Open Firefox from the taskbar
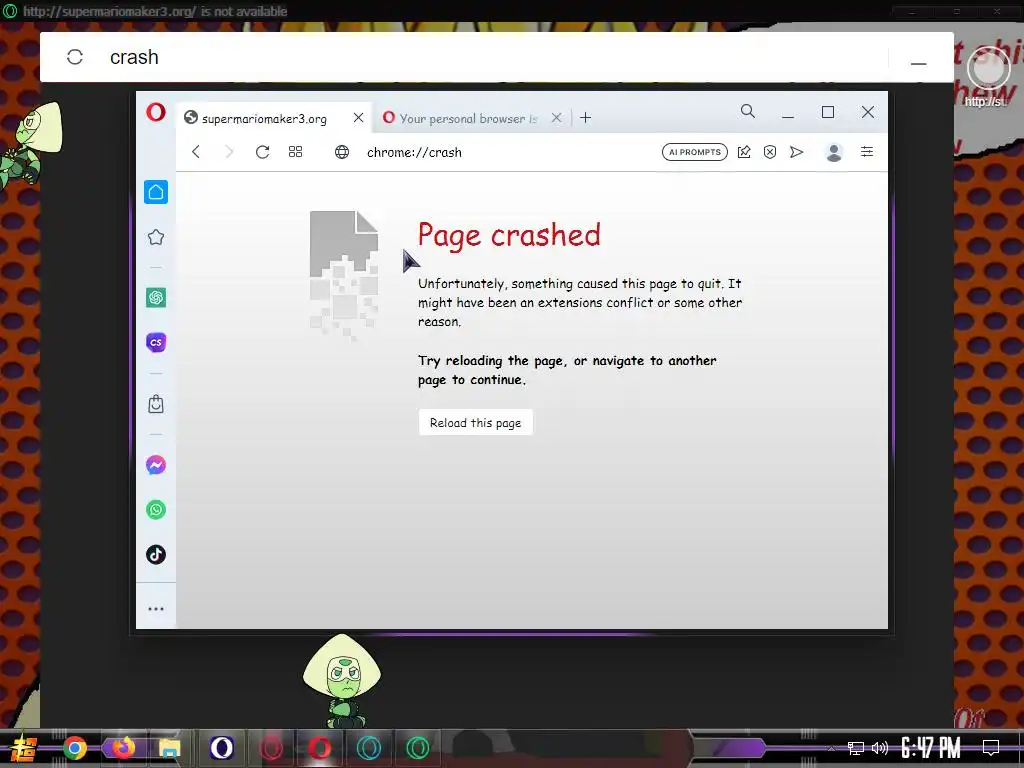 pos(123,747)
